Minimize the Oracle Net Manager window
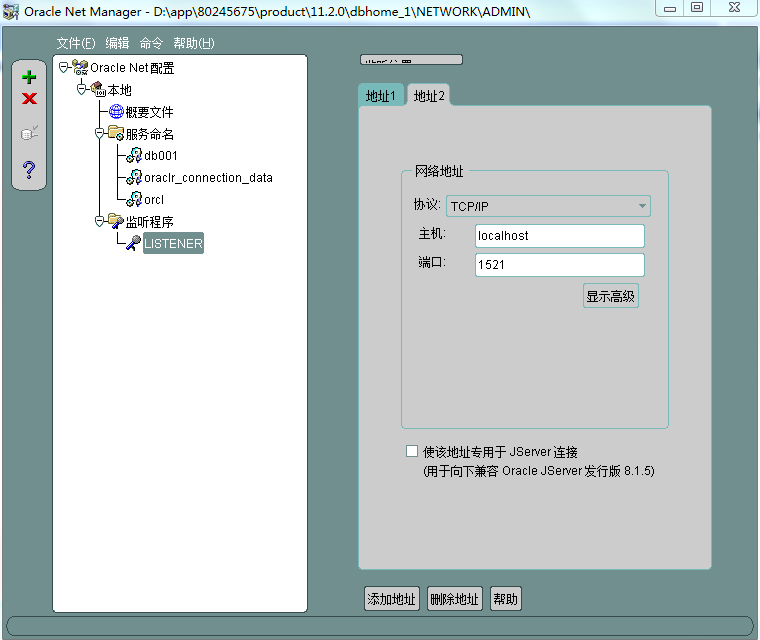This screenshot has width=760, height=640. click(669, 8)
